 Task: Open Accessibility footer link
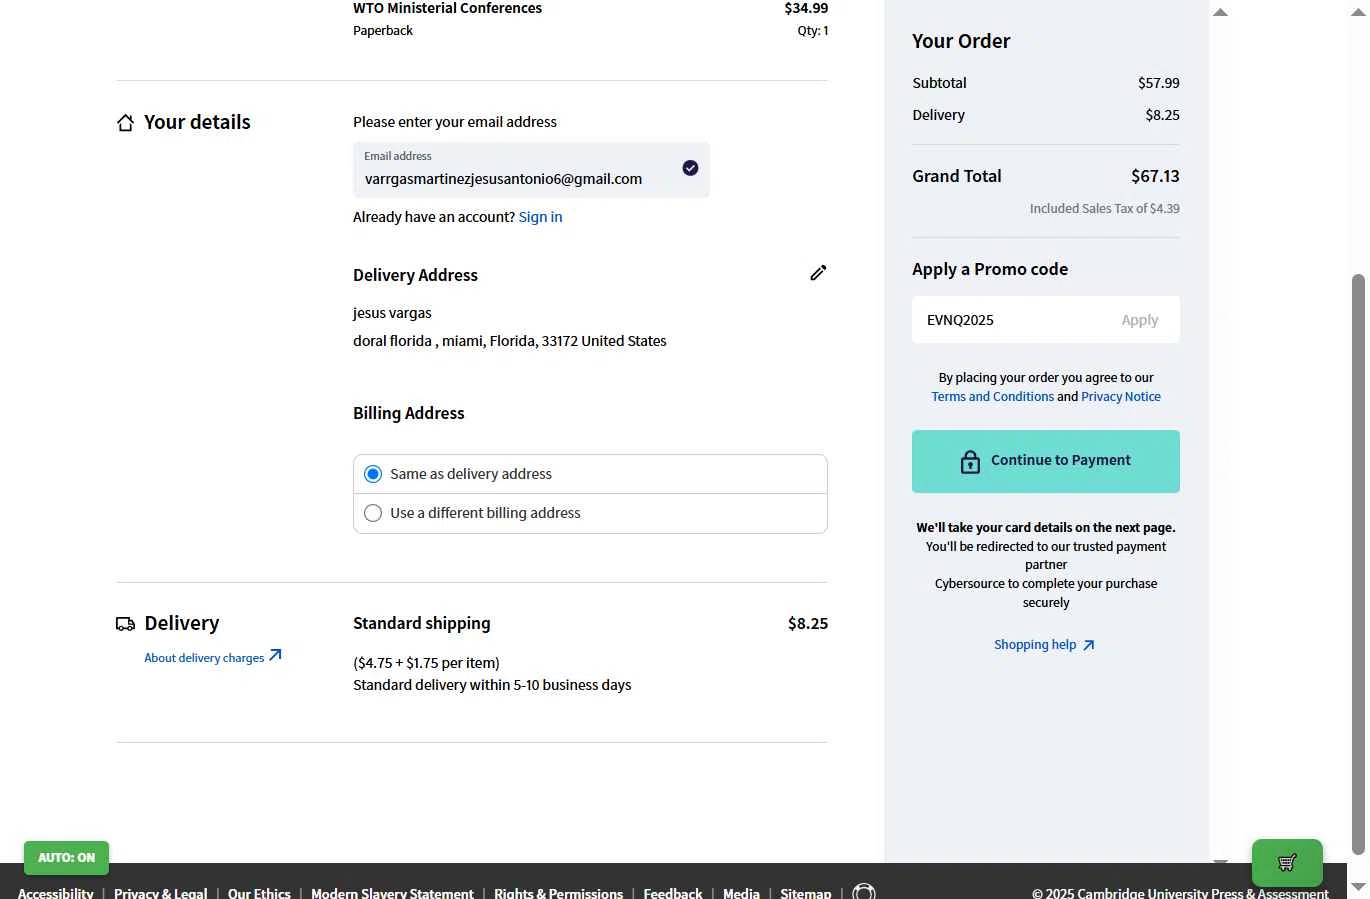pos(55,893)
